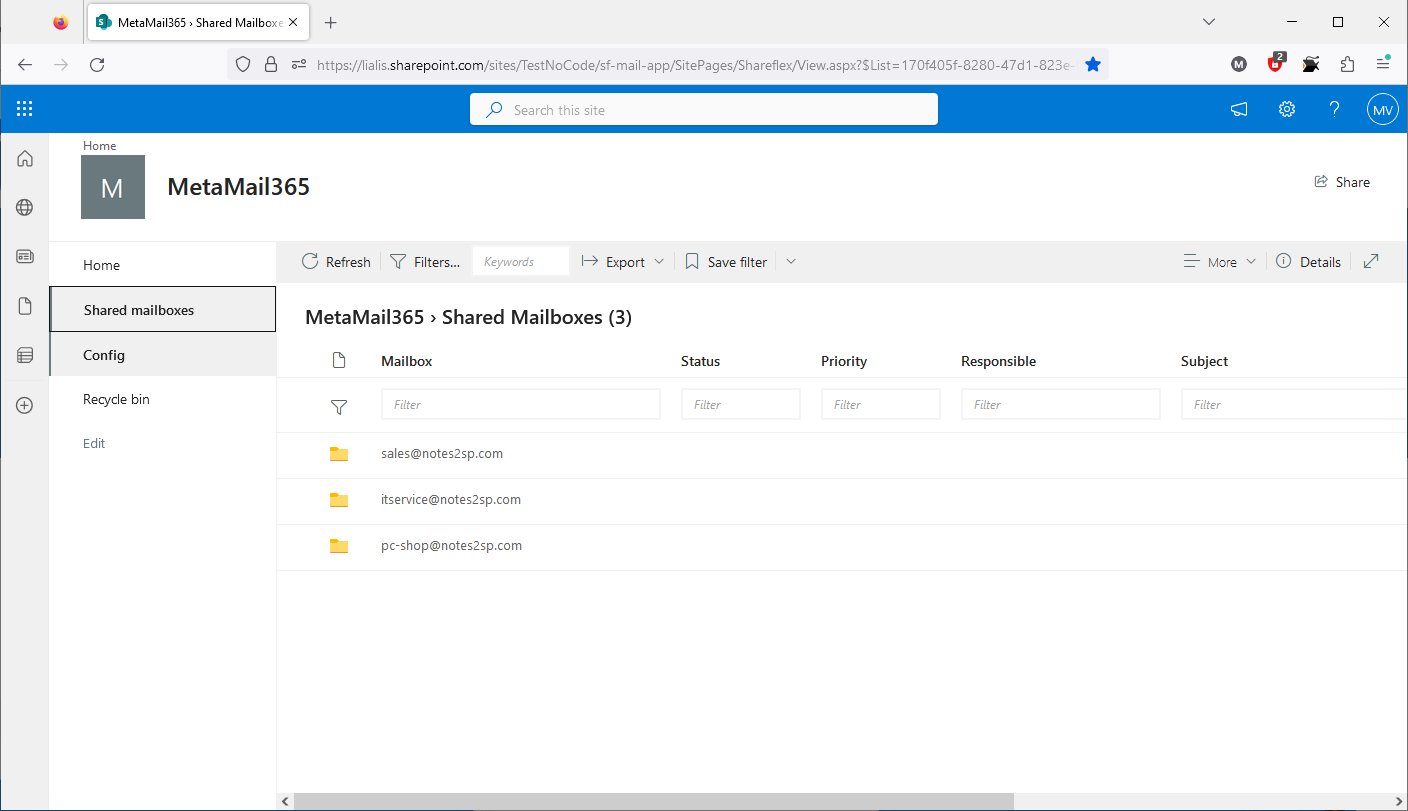Expand the Save filter dropdown chevron

click(791, 261)
